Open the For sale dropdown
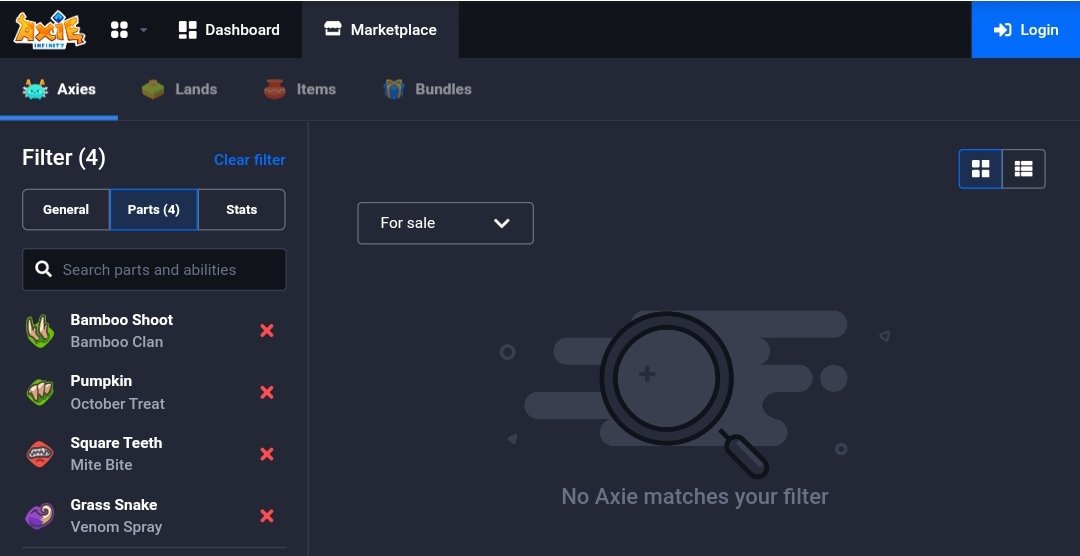 pos(446,223)
